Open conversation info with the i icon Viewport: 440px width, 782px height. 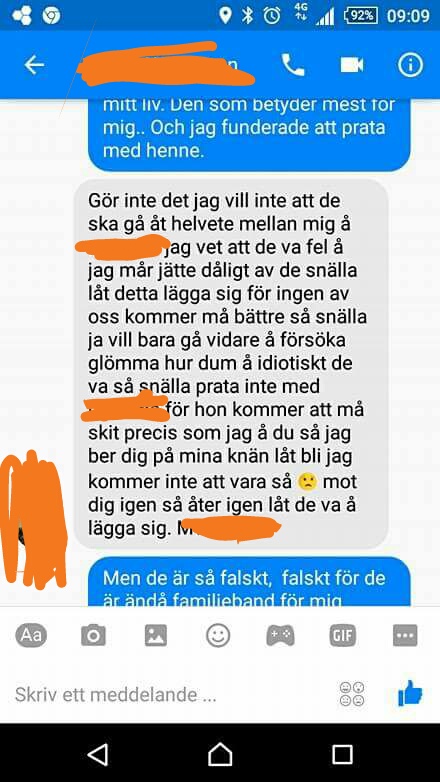pos(411,65)
